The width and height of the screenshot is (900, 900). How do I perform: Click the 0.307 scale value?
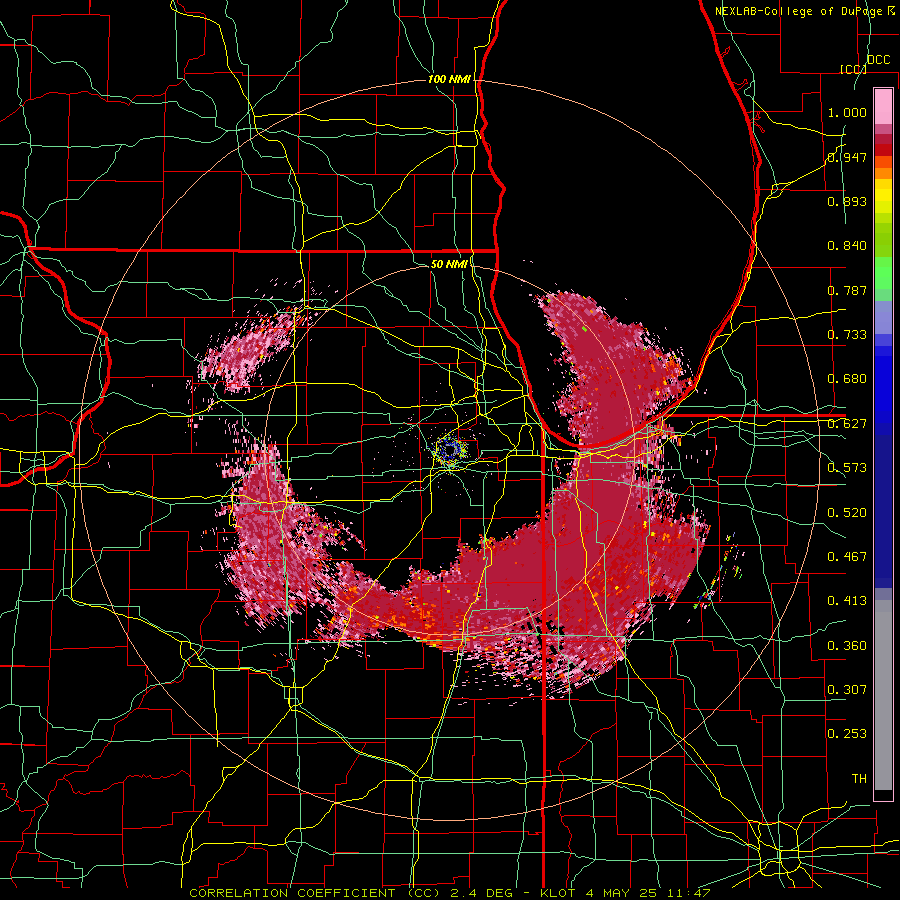click(x=847, y=690)
